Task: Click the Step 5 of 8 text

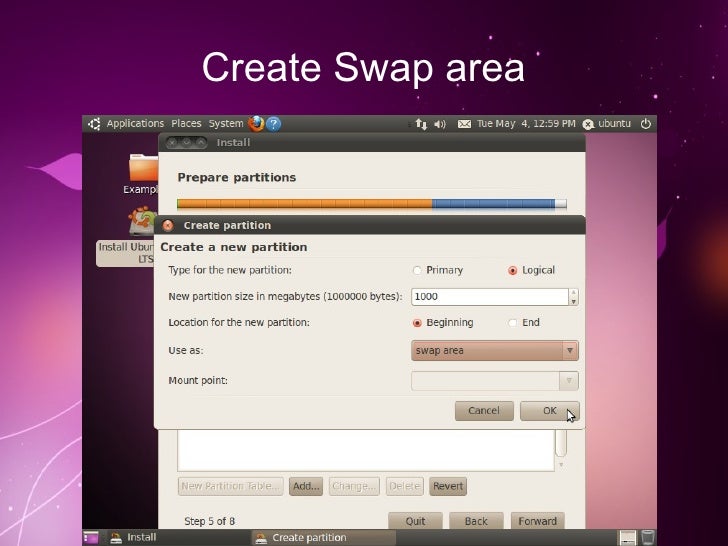Action: (x=209, y=521)
